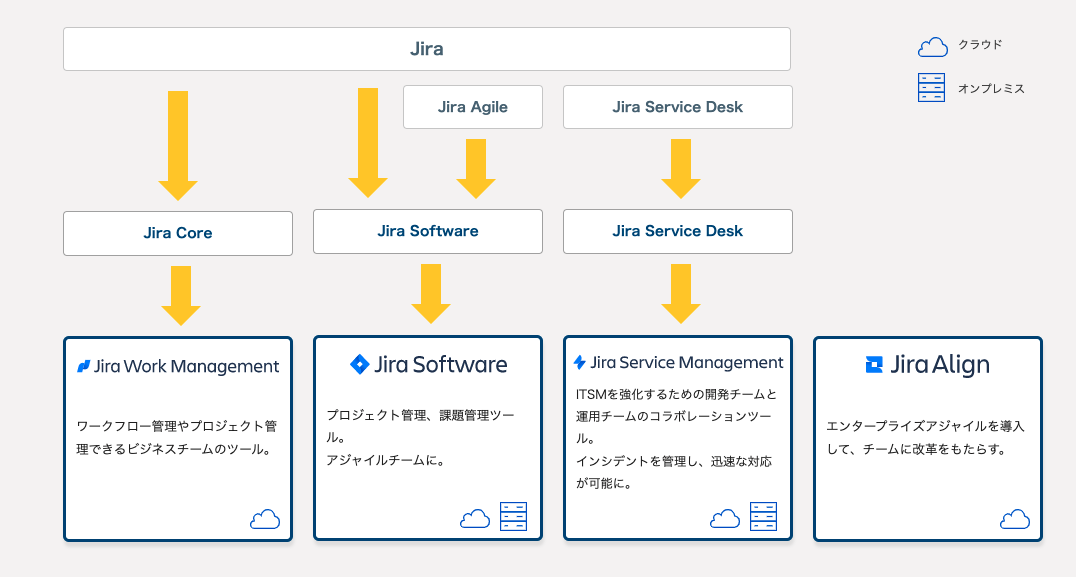Click the server icon in Jira Service Management card

pyautogui.click(x=763, y=517)
